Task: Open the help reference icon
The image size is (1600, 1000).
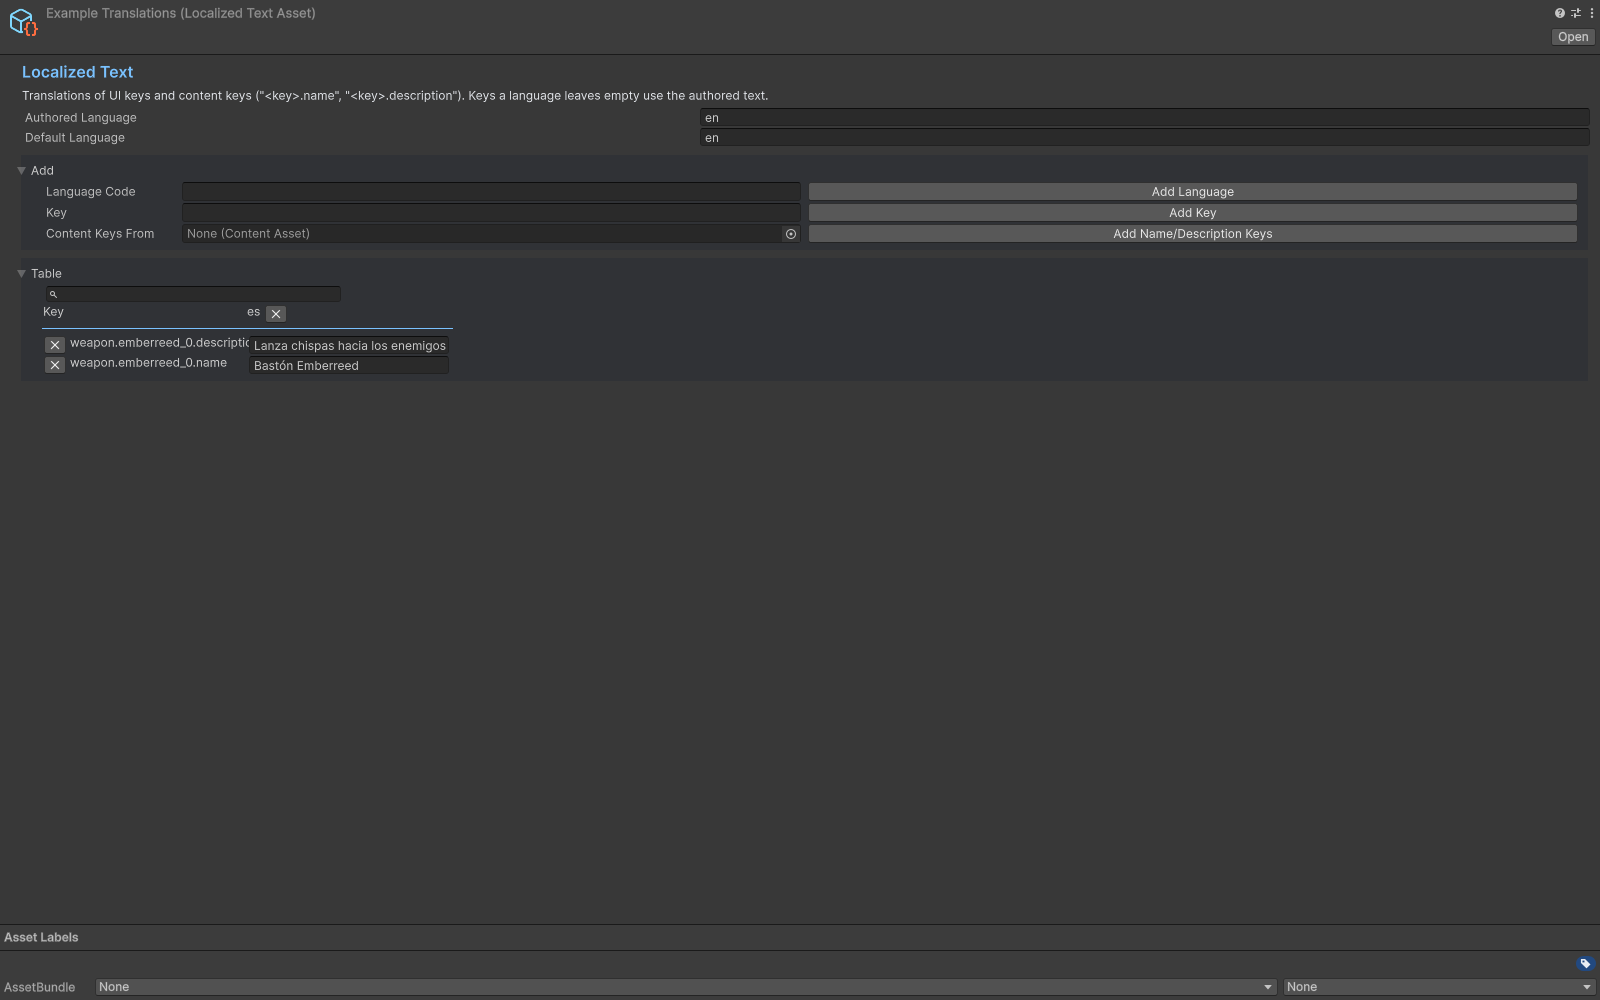Action: (x=1559, y=13)
